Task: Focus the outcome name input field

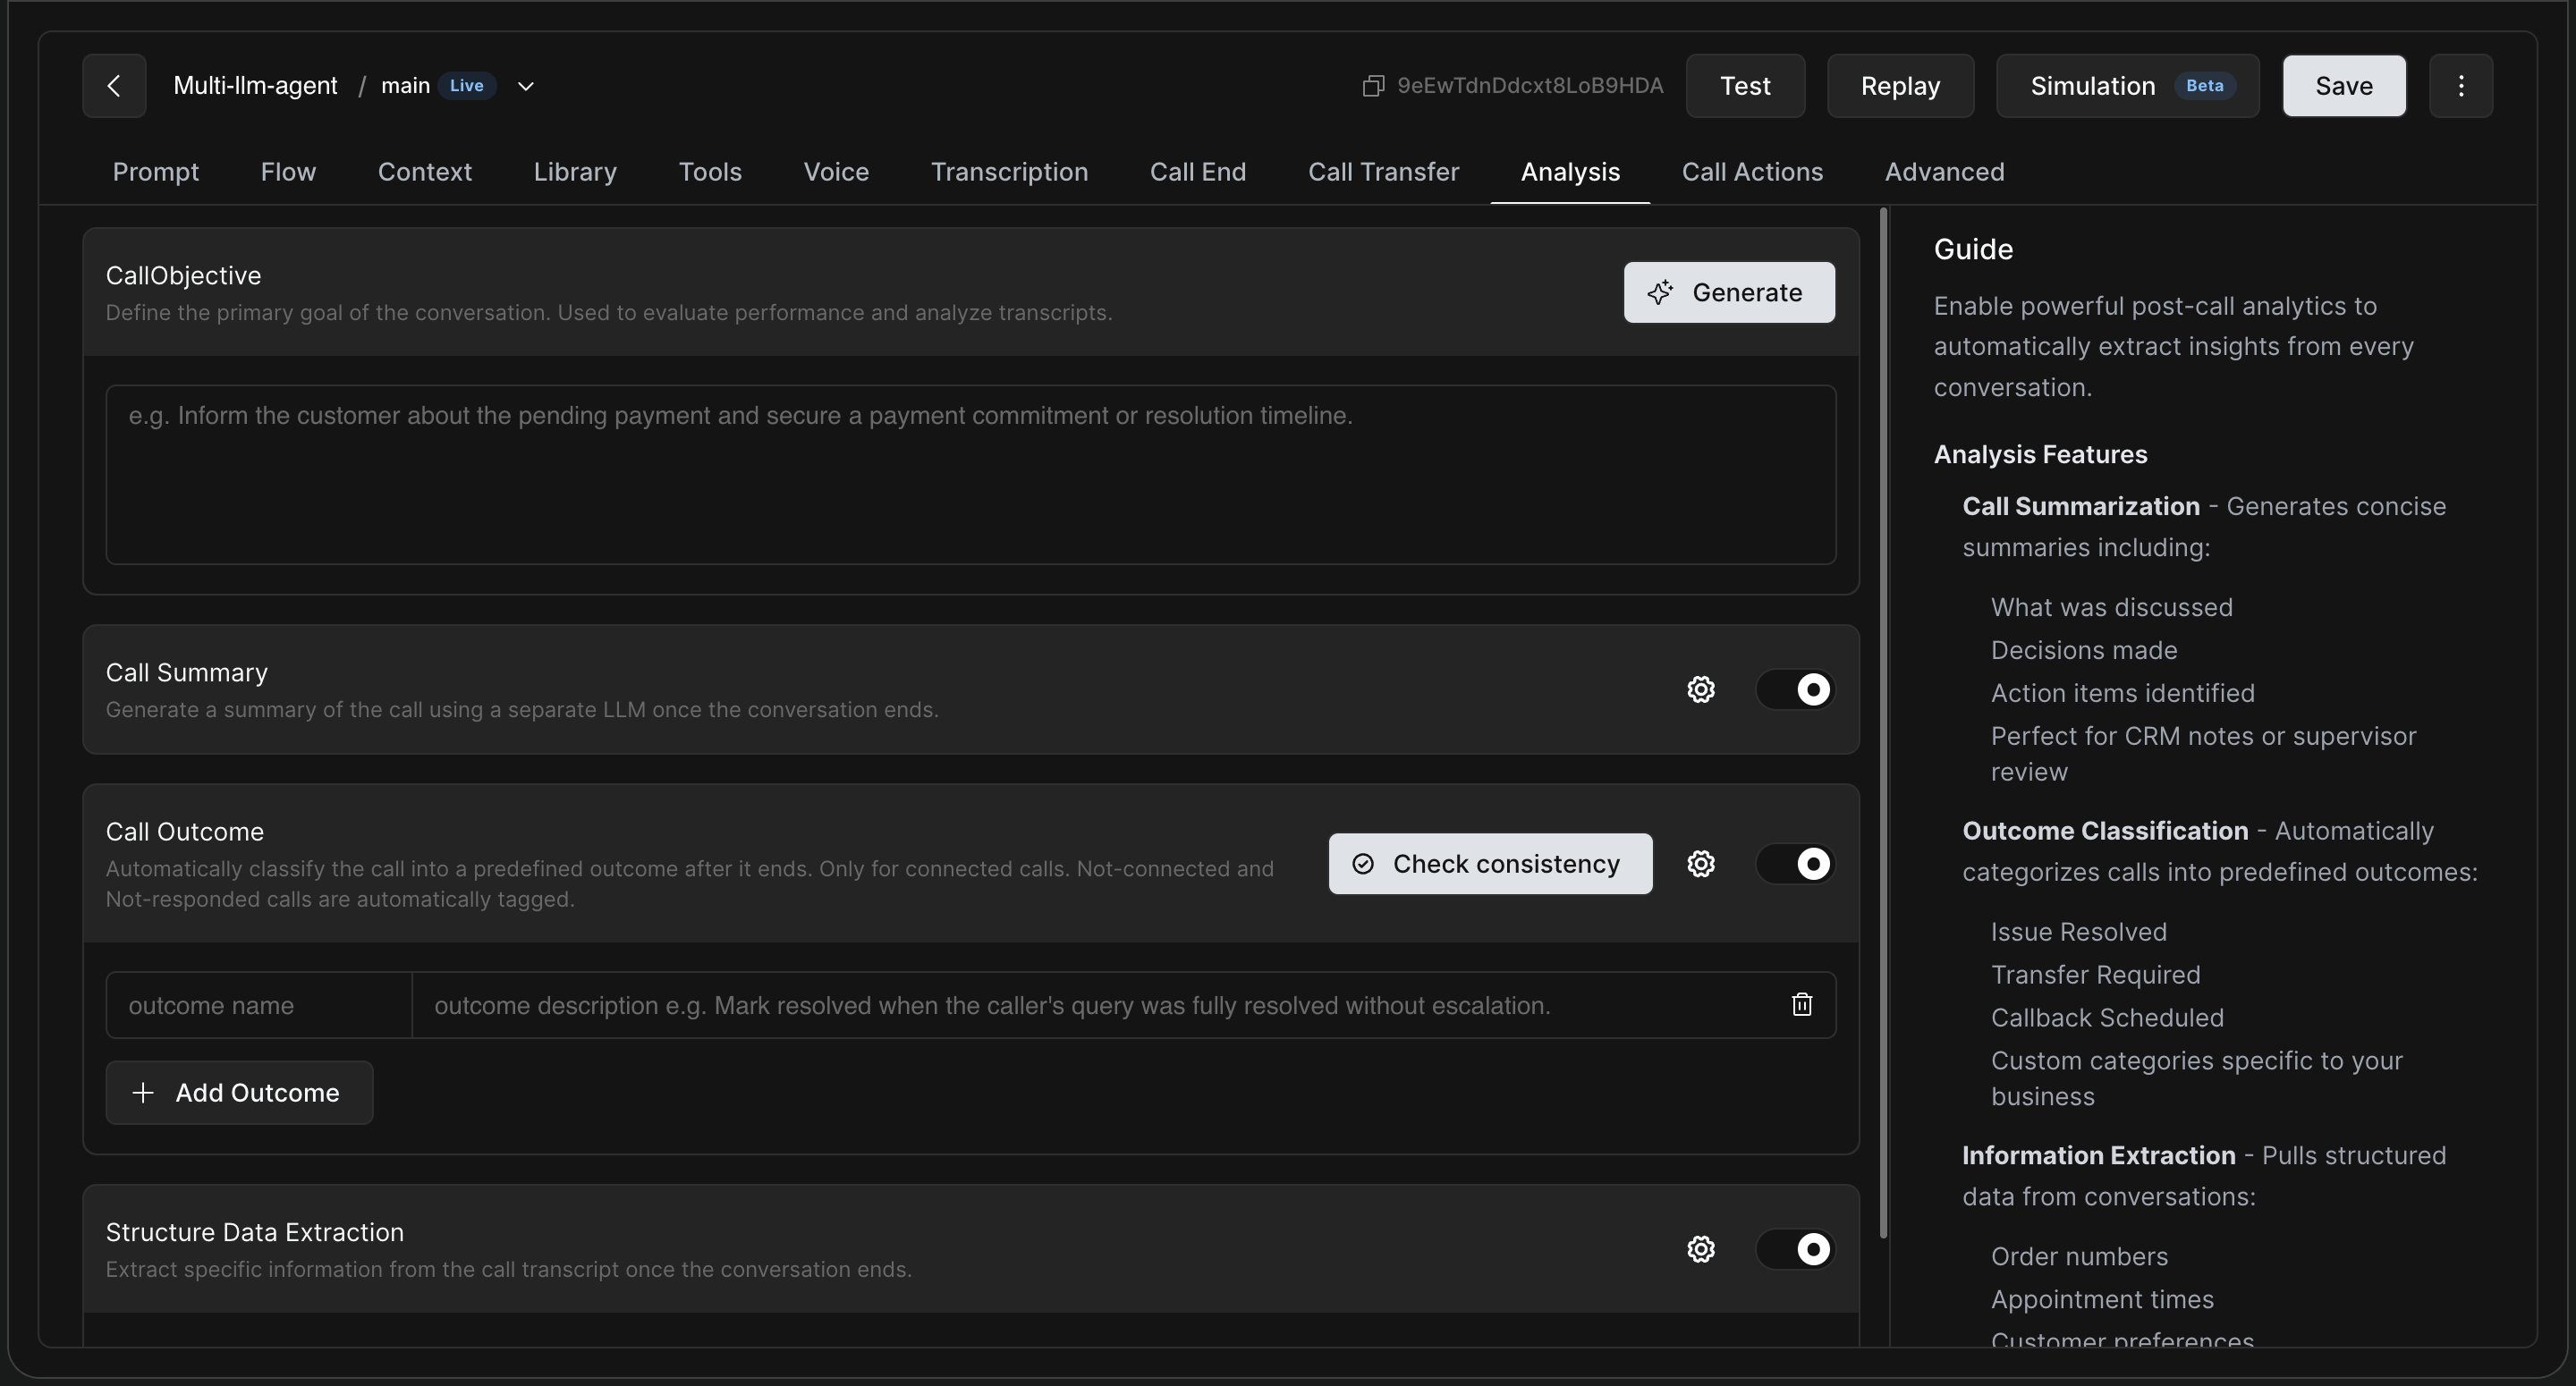Action: click(x=259, y=1005)
